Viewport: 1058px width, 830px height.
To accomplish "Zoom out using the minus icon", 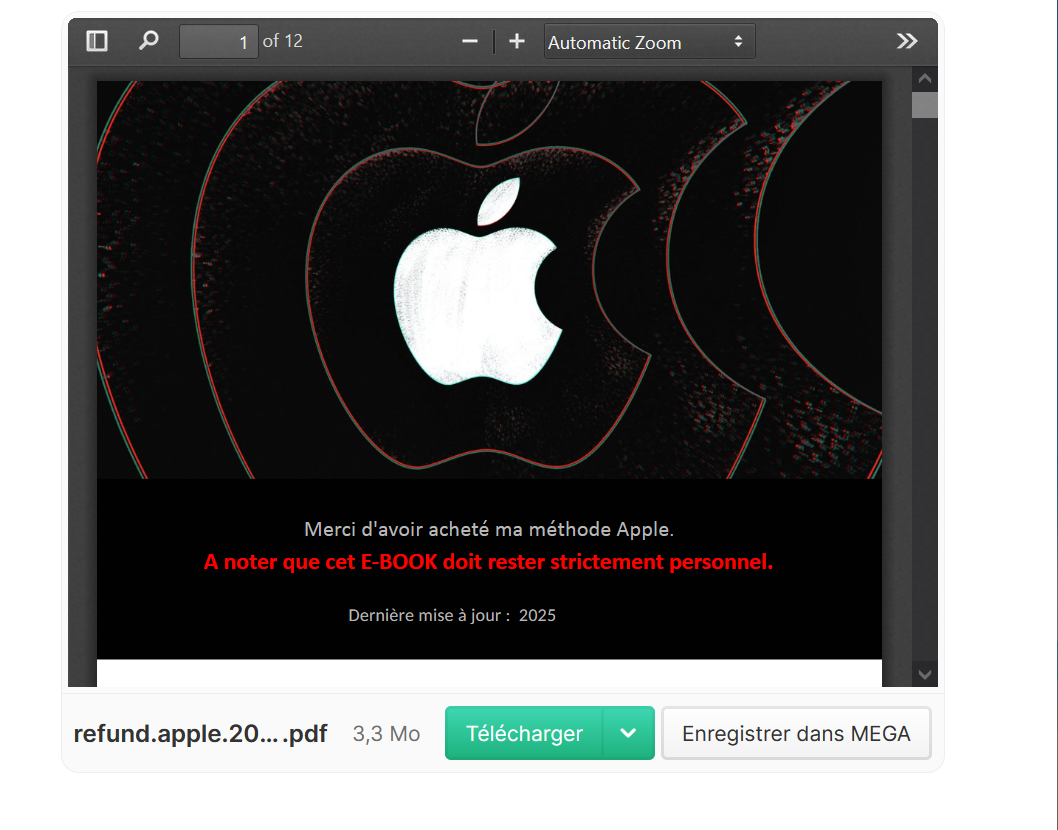I will pos(469,41).
